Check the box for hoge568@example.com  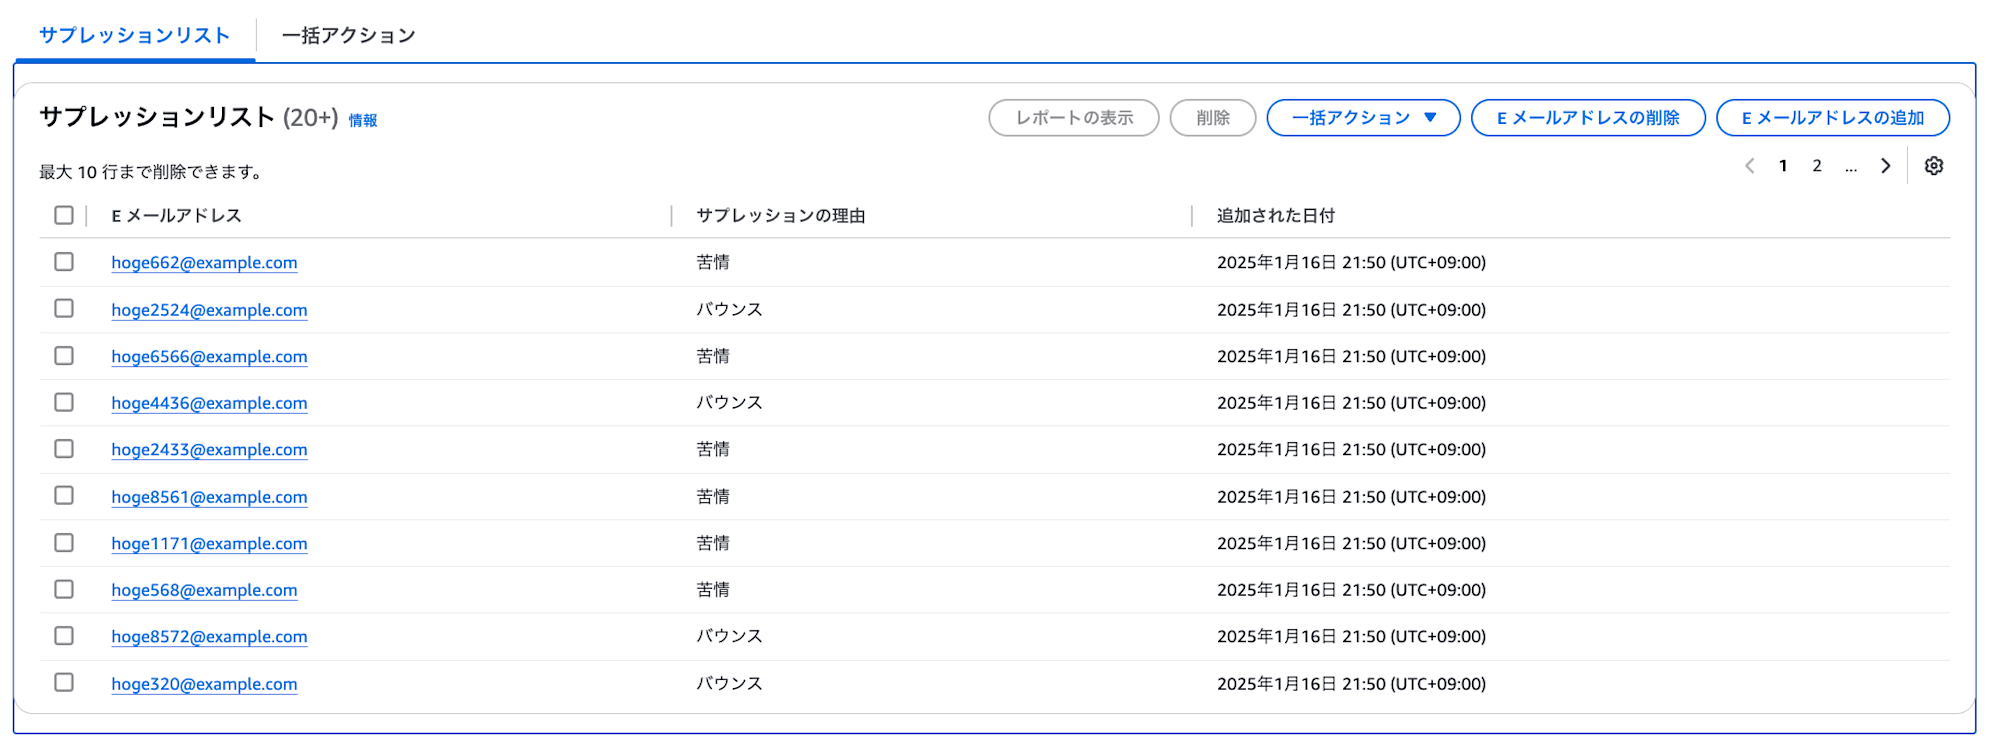pos(64,589)
